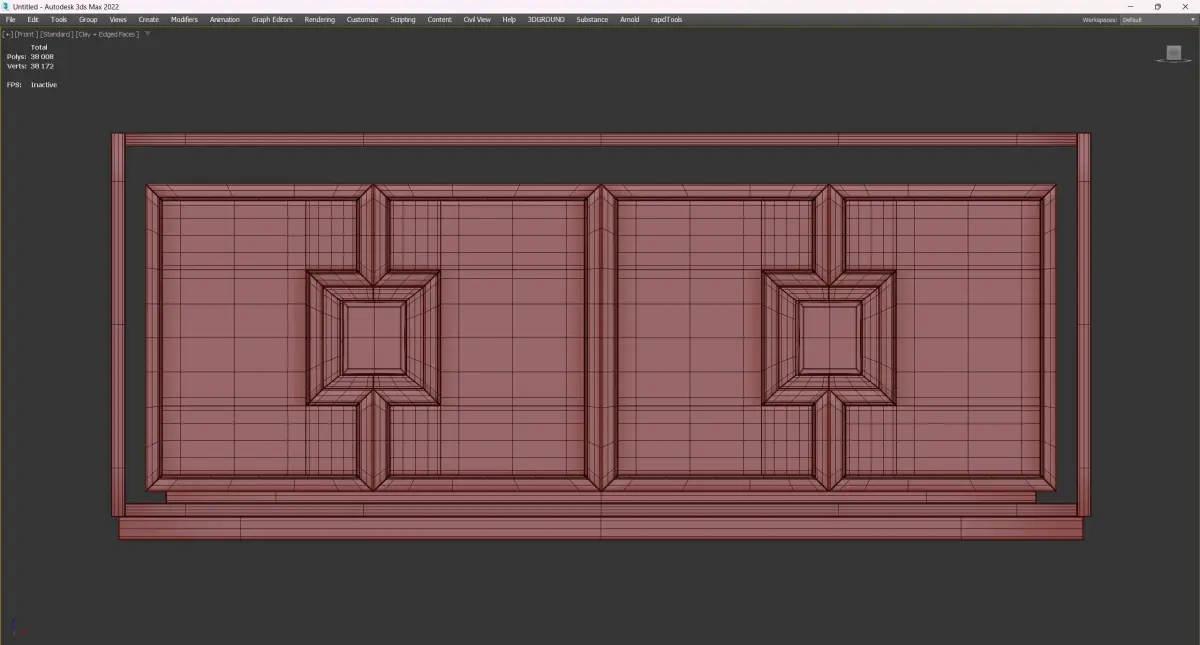Image resolution: width=1200 pixels, height=645 pixels.
Task: Open the Animation menu
Action: pos(225,19)
